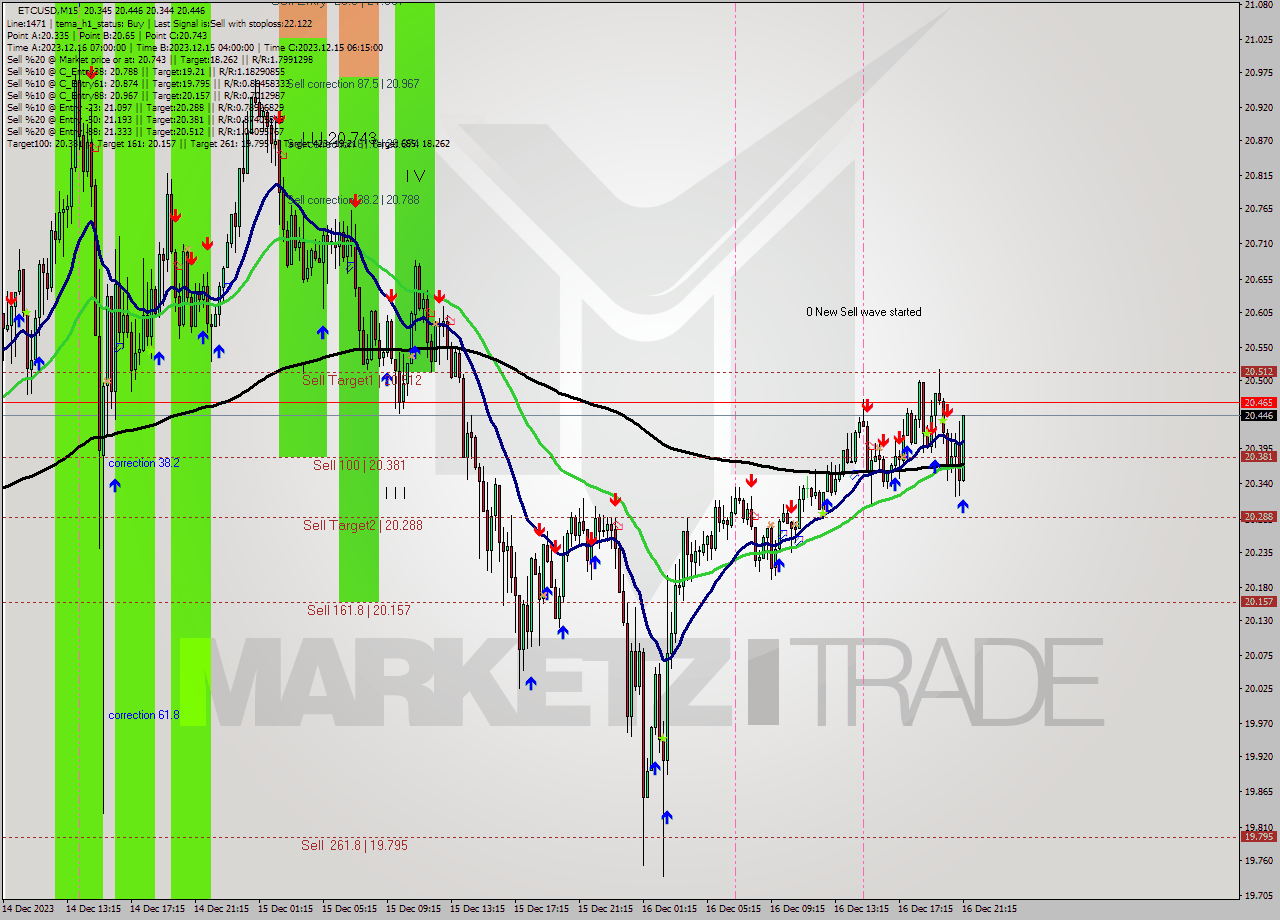Image resolution: width=1280 pixels, height=920 pixels.
Task: Click the 20.550 price axis value
Action: click(x=1258, y=347)
